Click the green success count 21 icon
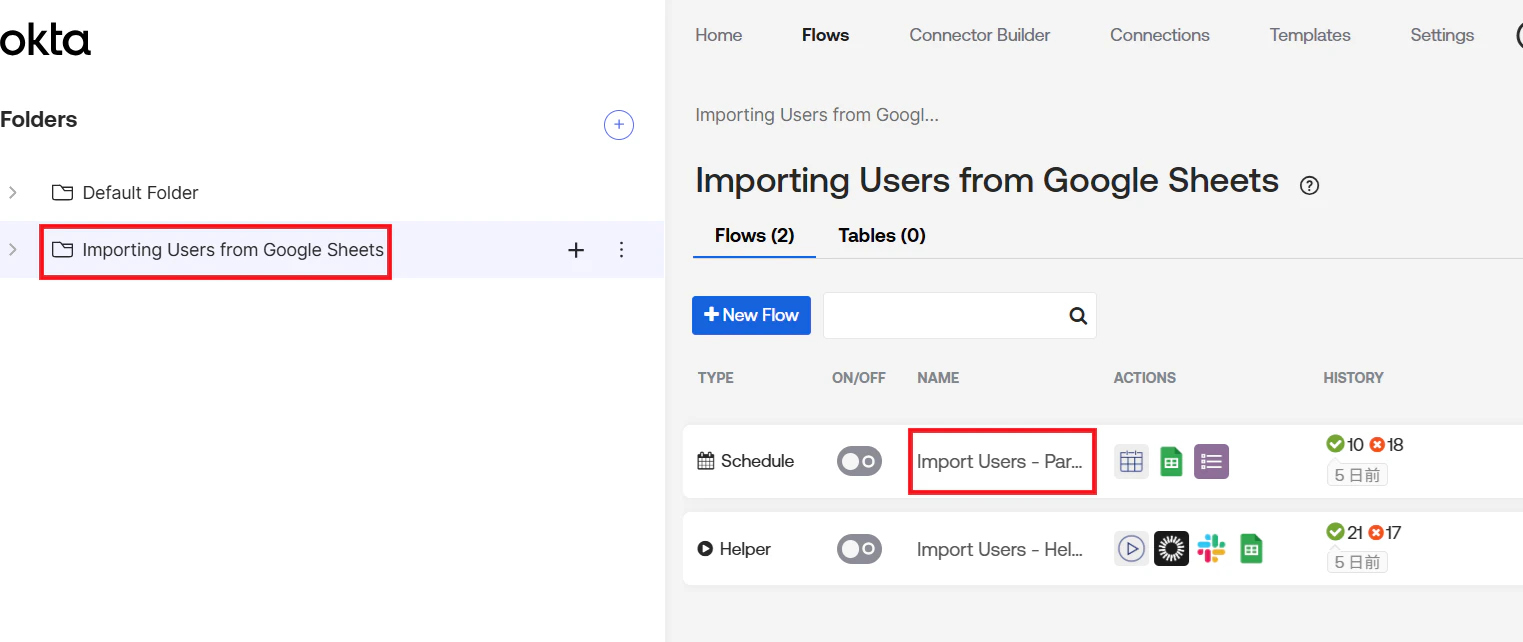 pos(1335,532)
